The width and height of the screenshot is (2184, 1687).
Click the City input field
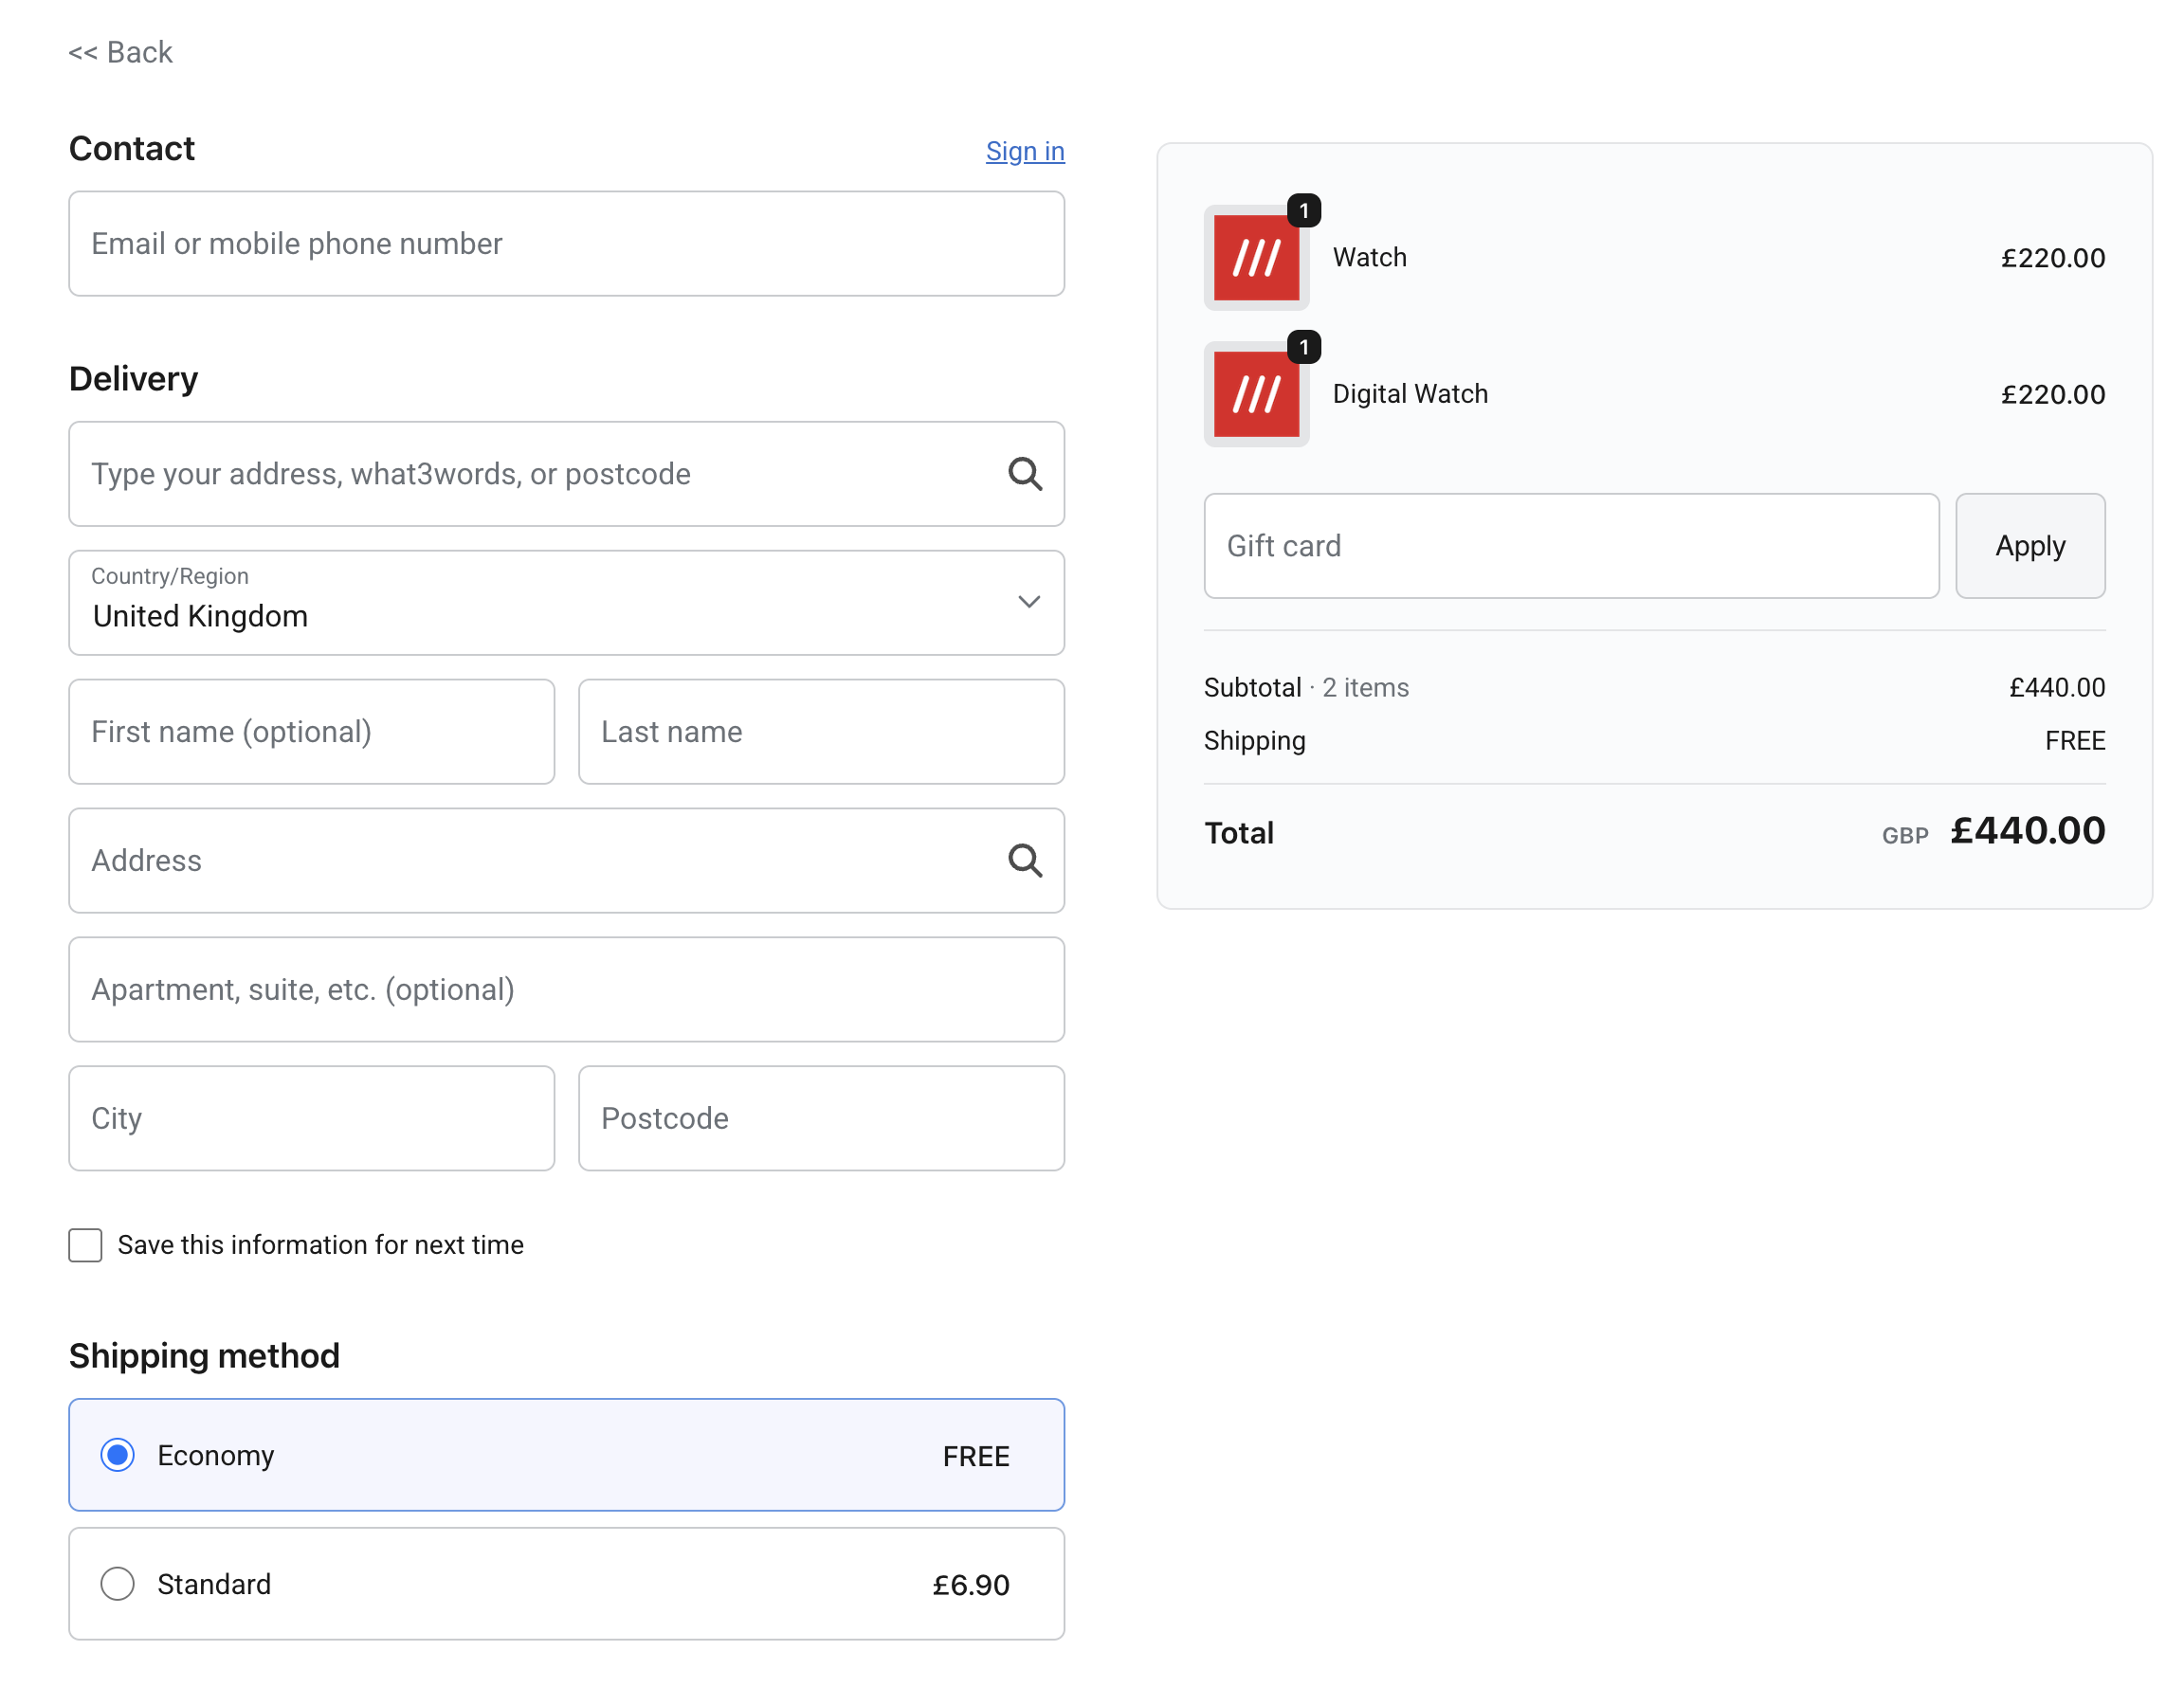311,1119
